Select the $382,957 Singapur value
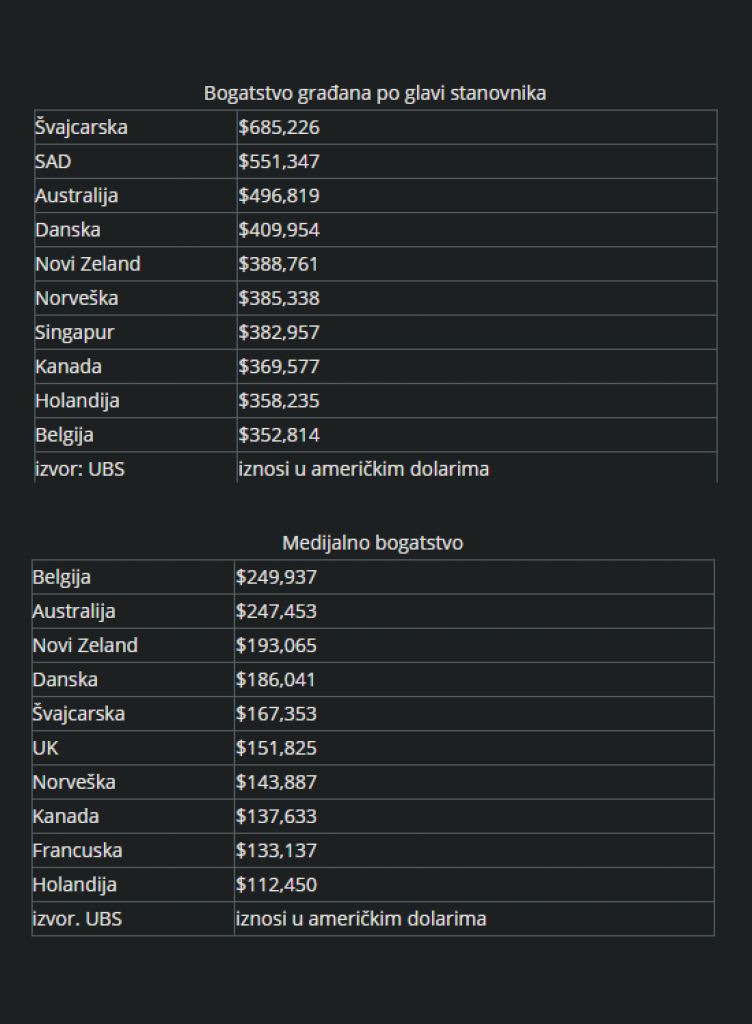The image size is (752, 1024). (x=279, y=332)
